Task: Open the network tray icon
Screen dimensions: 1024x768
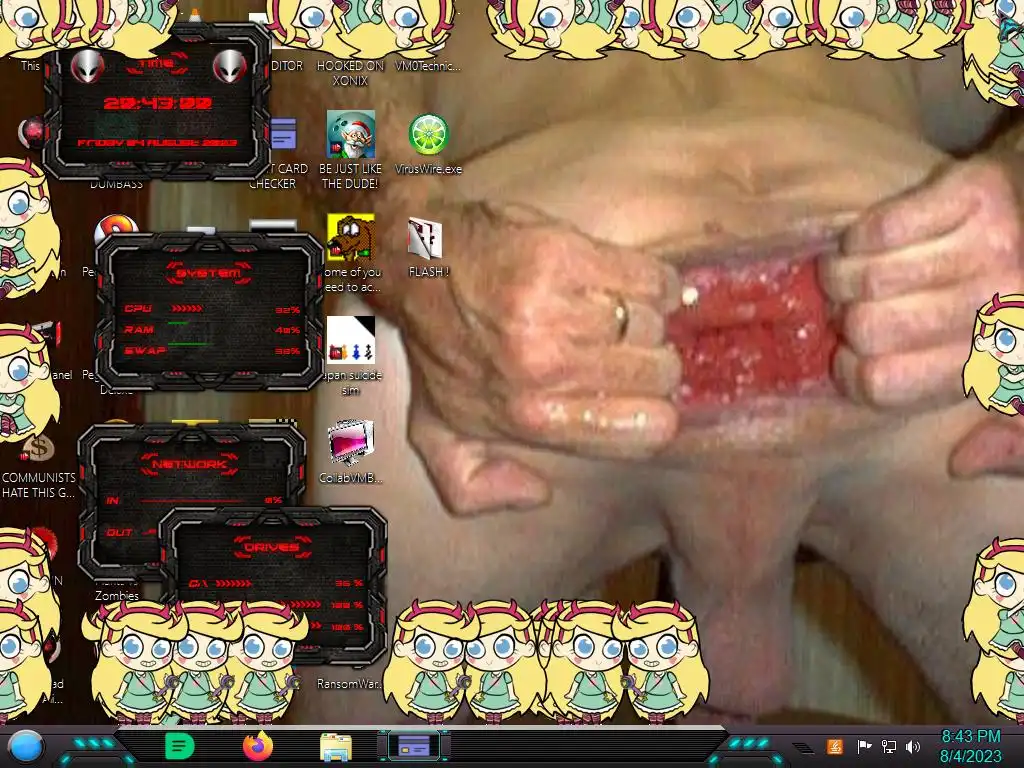Action: 888,746
